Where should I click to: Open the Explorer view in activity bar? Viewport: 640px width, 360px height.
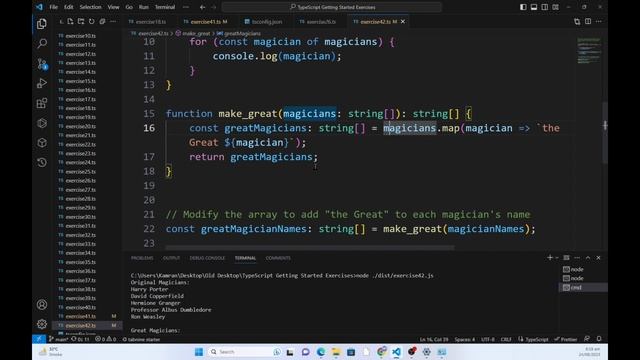coord(42,24)
